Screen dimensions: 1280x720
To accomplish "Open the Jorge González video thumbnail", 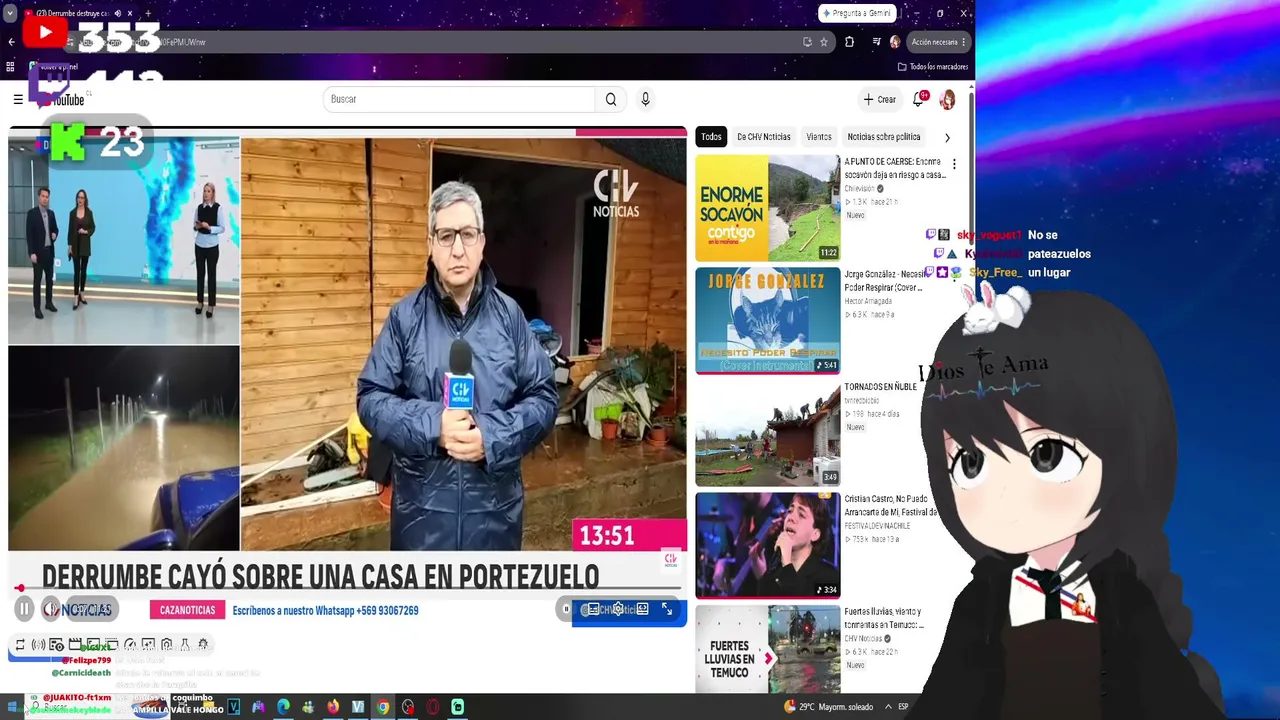I will 768,320.
